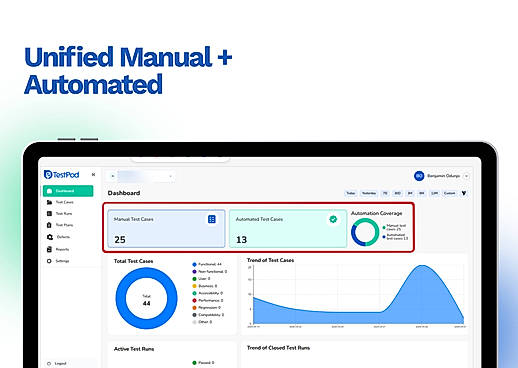Click the Test Runs list icon
The image size is (518, 368).
(49, 214)
